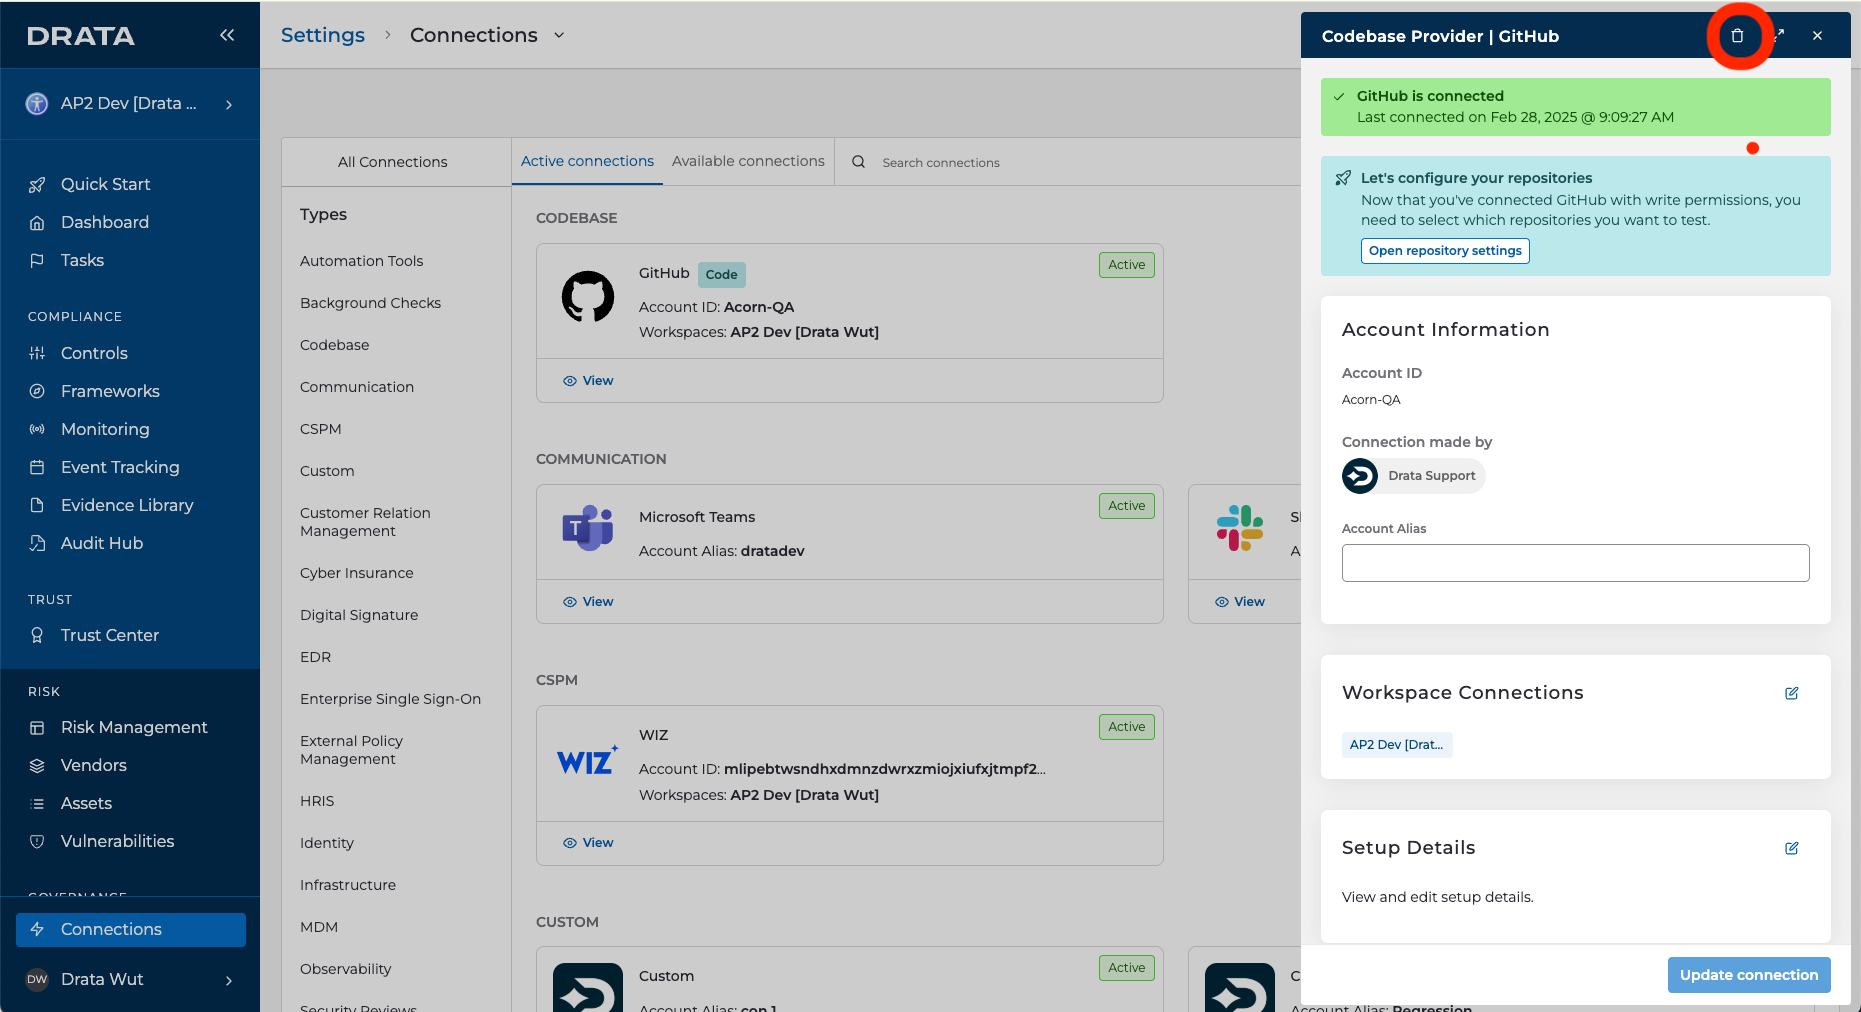Switch to the Available connections tab
1861x1012 pixels.
748,161
